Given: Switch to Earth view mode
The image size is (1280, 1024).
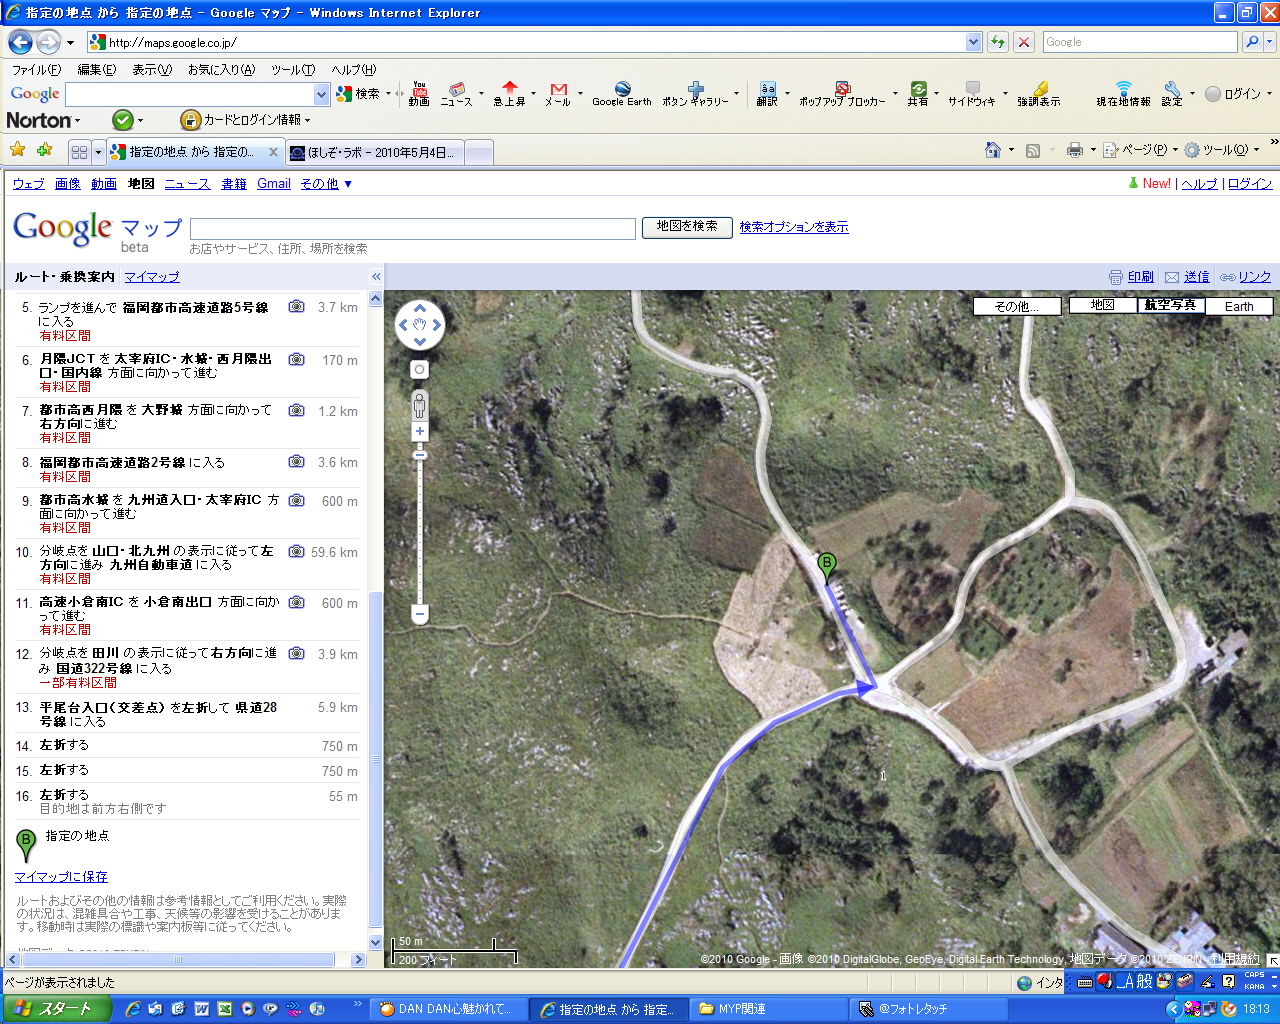Looking at the screenshot, I should [x=1238, y=307].
